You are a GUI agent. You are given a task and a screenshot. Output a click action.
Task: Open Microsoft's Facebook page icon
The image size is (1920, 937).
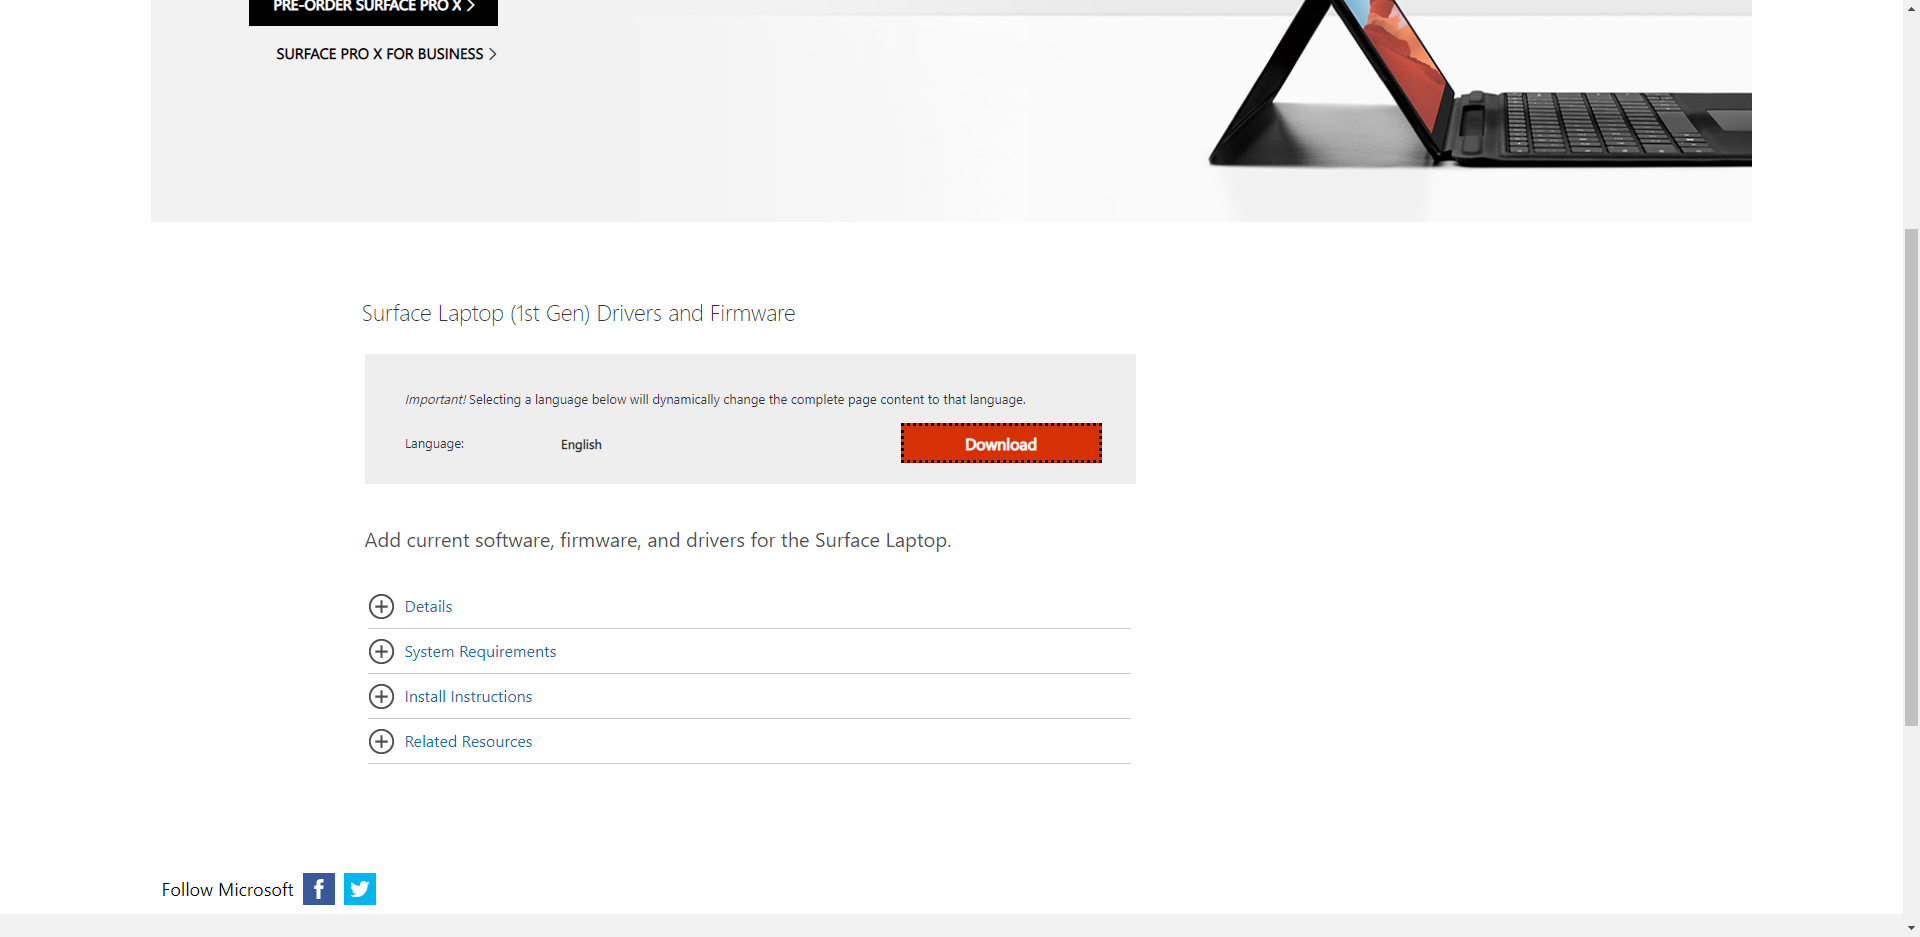click(319, 889)
